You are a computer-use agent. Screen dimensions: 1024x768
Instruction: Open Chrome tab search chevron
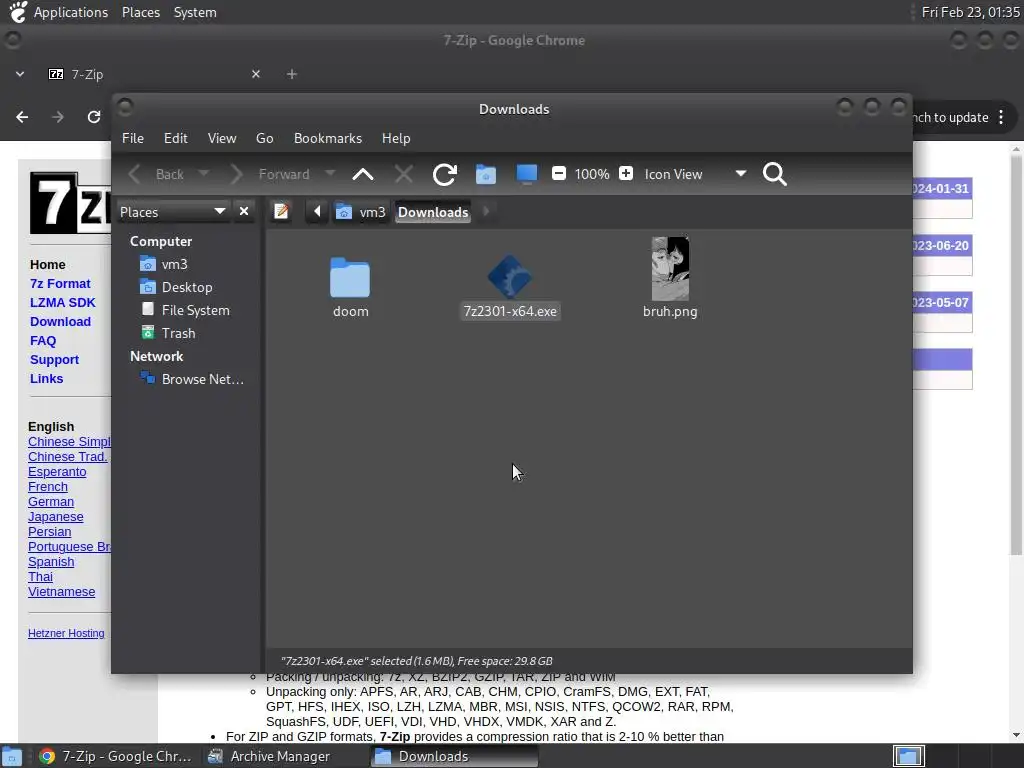[20, 74]
